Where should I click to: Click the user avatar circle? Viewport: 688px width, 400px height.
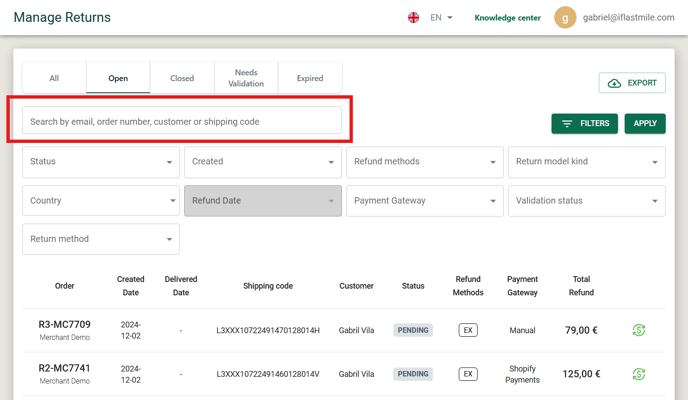coord(565,18)
